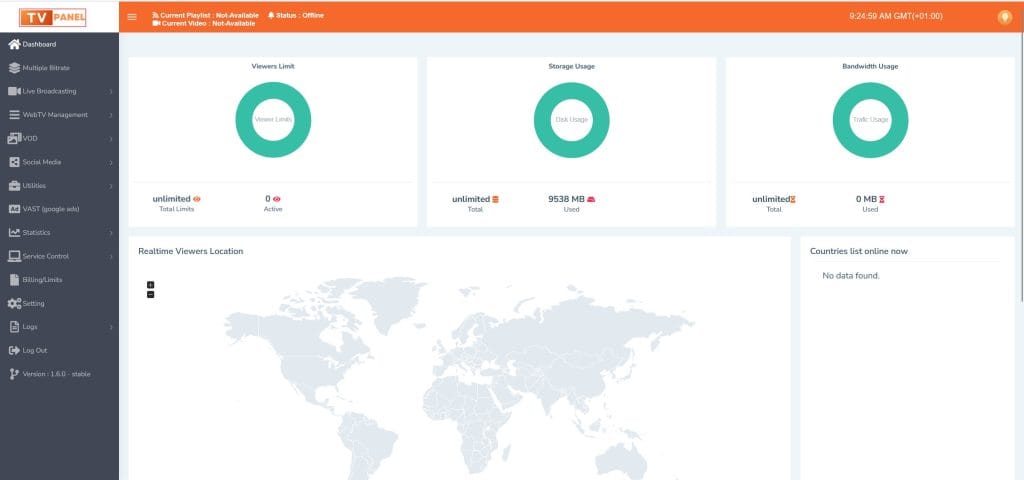Click the VOD media icon
This screenshot has width=1024, height=480.
pyautogui.click(x=14, y=138)
